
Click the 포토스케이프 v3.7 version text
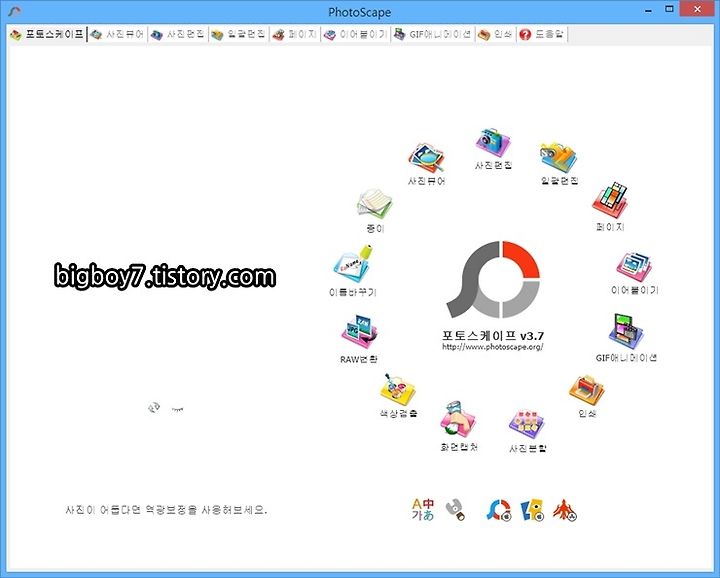493,336
